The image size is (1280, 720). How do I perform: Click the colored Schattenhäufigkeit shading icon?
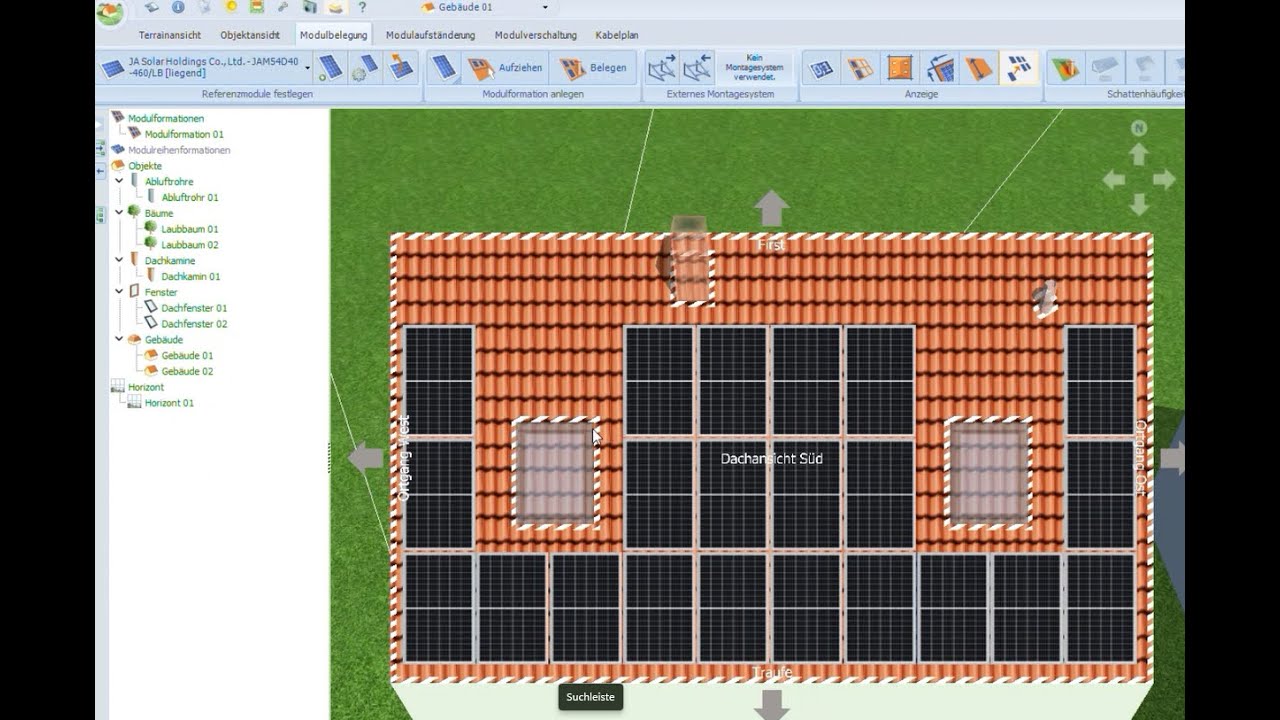(1065, 68)
